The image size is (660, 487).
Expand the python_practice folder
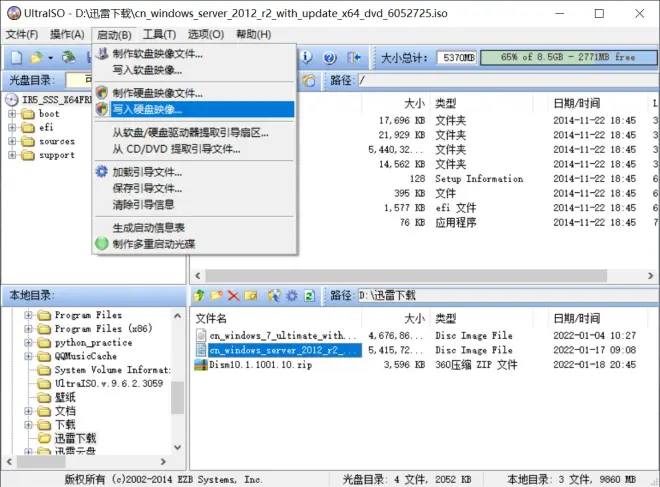tap(28, 343)
